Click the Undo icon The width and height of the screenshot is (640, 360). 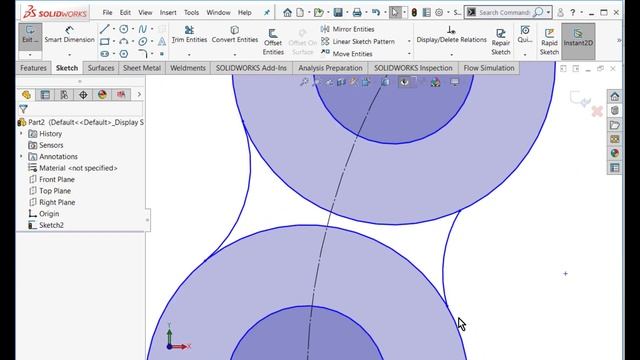(376, 13)
